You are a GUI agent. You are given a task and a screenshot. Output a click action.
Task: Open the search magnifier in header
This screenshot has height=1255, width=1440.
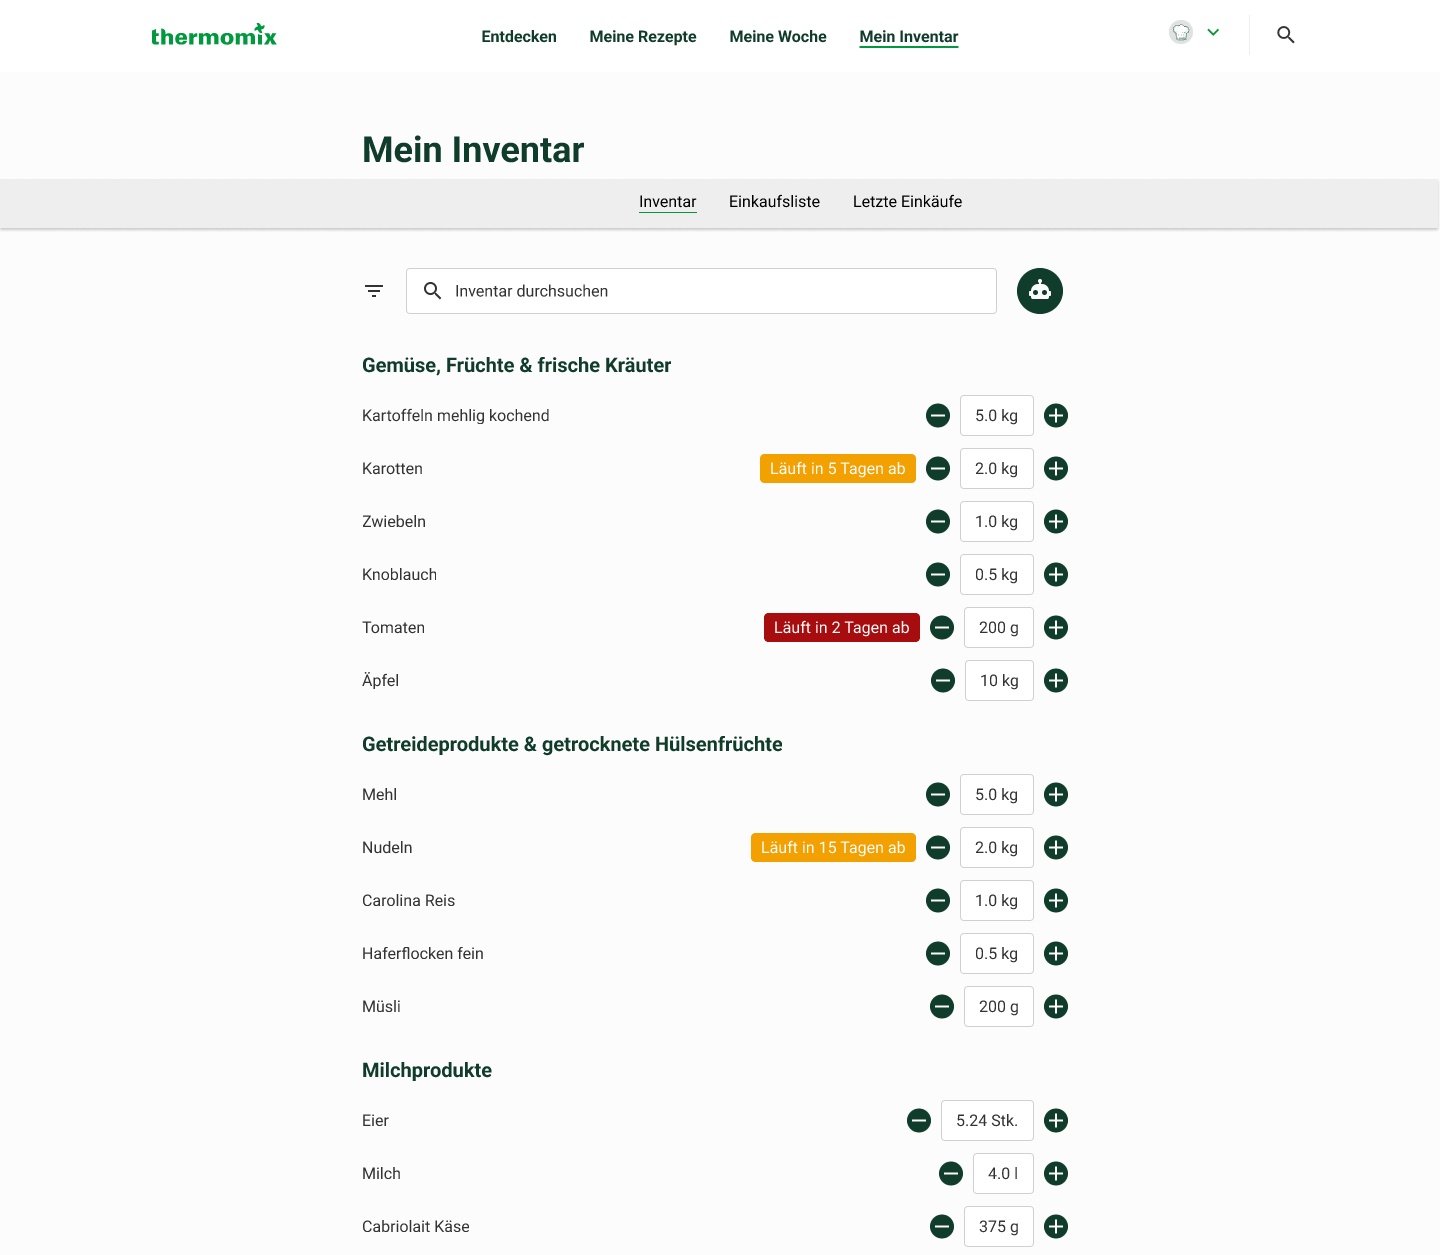[x=1285, y=35]
